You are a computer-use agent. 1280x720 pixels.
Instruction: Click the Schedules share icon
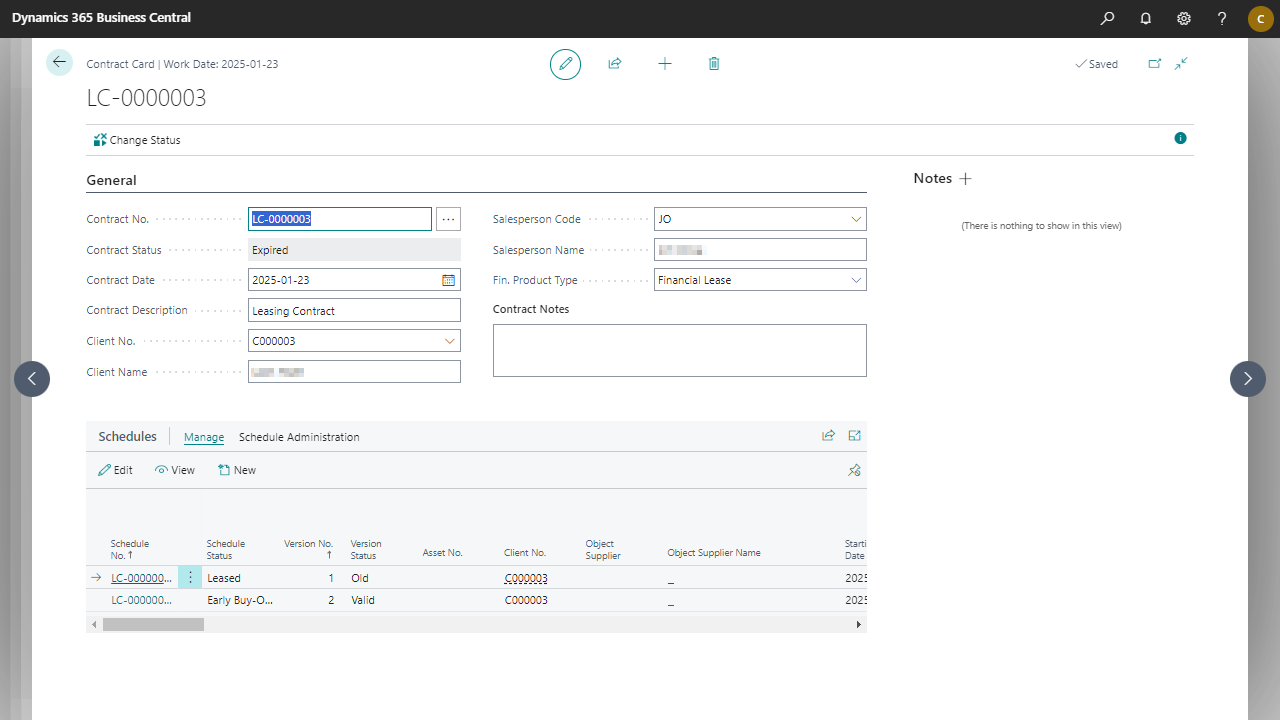pos(828,436)
